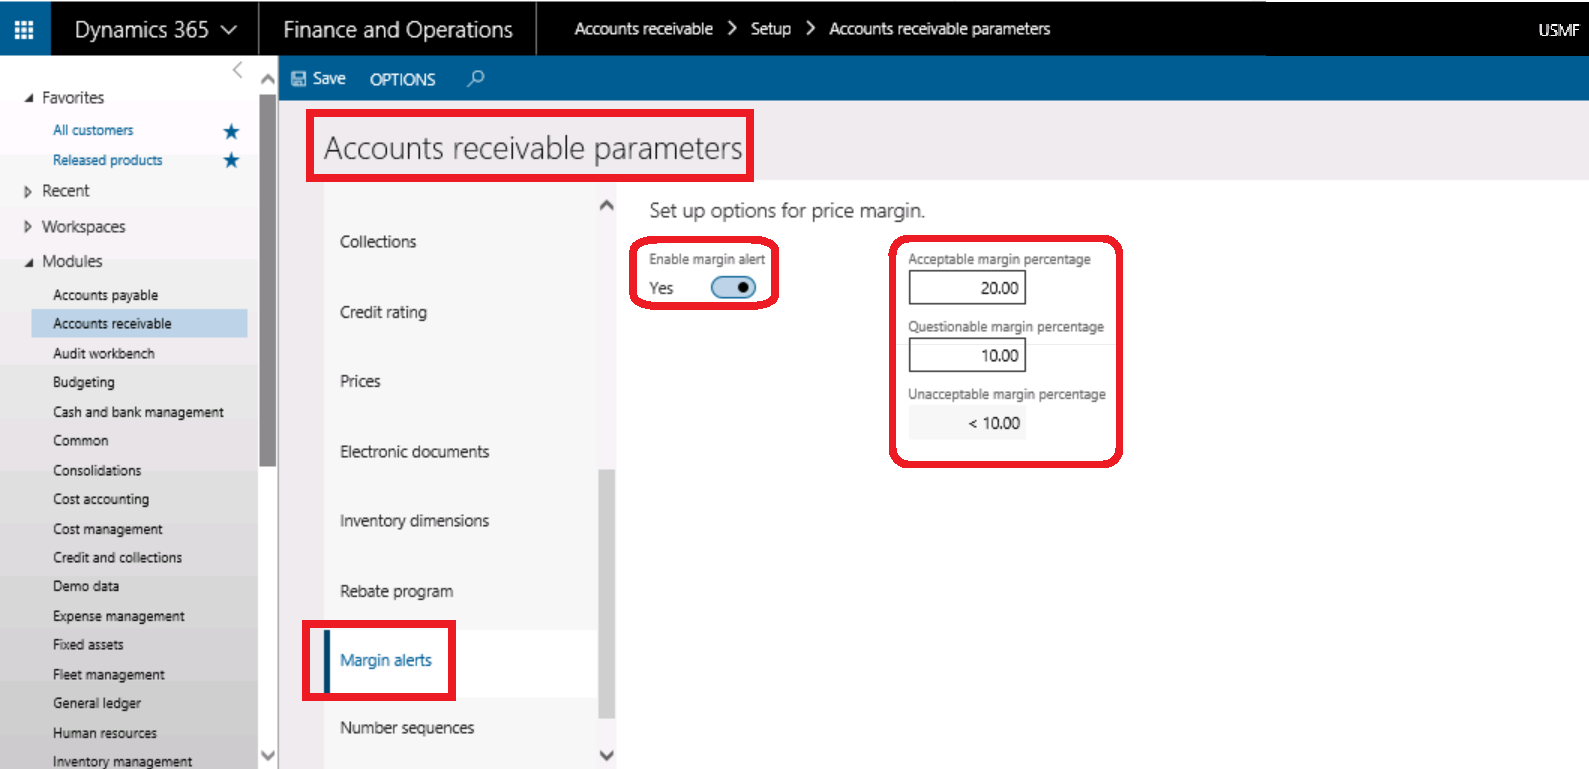This screenshot has width=1589, height=769.
Task: Collapse navigation pane with left chevron
Action: pyautogui.click(x=237, y=69)
